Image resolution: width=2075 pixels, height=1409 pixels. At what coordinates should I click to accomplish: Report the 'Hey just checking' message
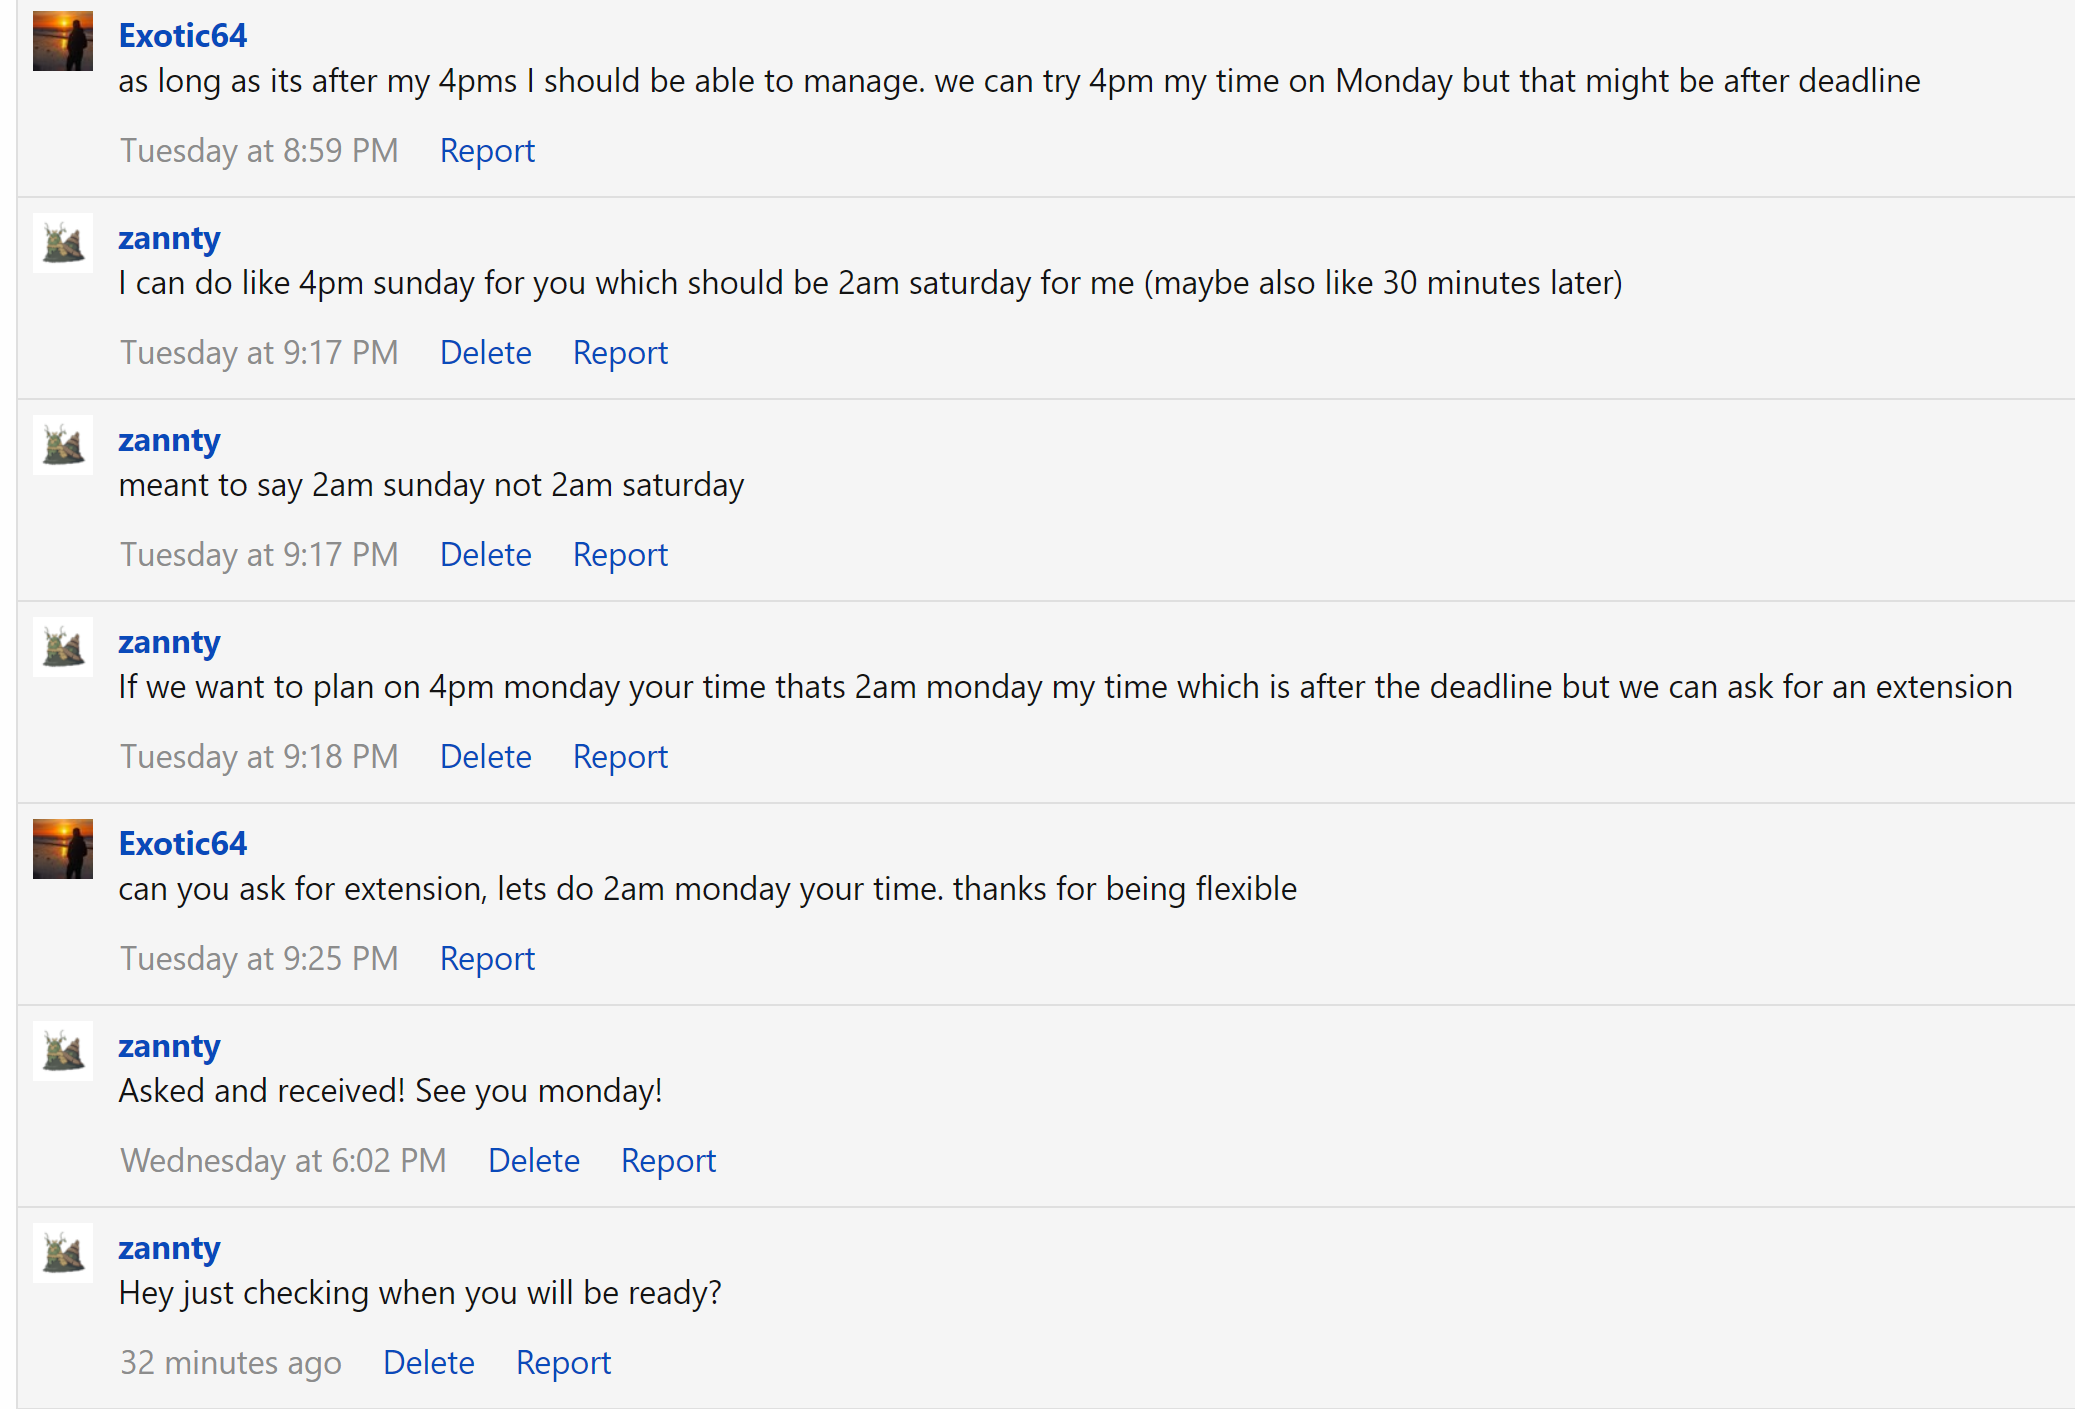(x=563, y=1363)
